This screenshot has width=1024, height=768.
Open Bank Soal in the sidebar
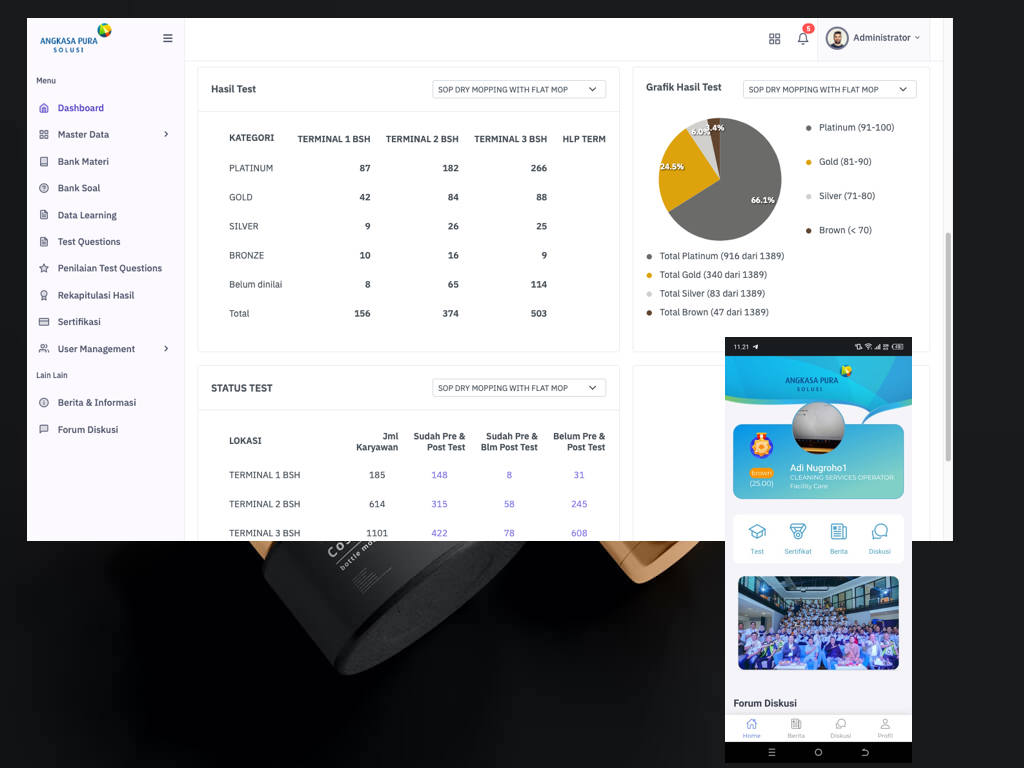point(78,188)
